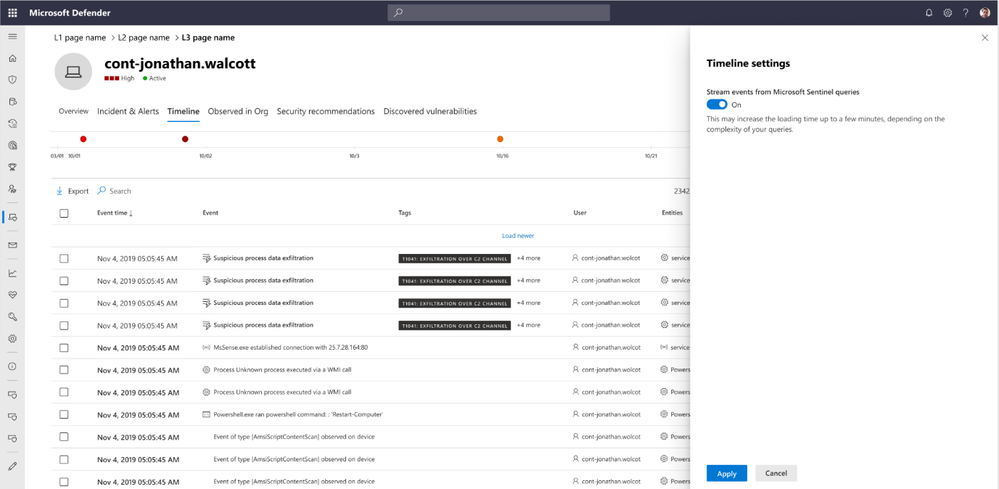
Task: Open the shield icon in sidebar
Action: [x=12, y=80]
